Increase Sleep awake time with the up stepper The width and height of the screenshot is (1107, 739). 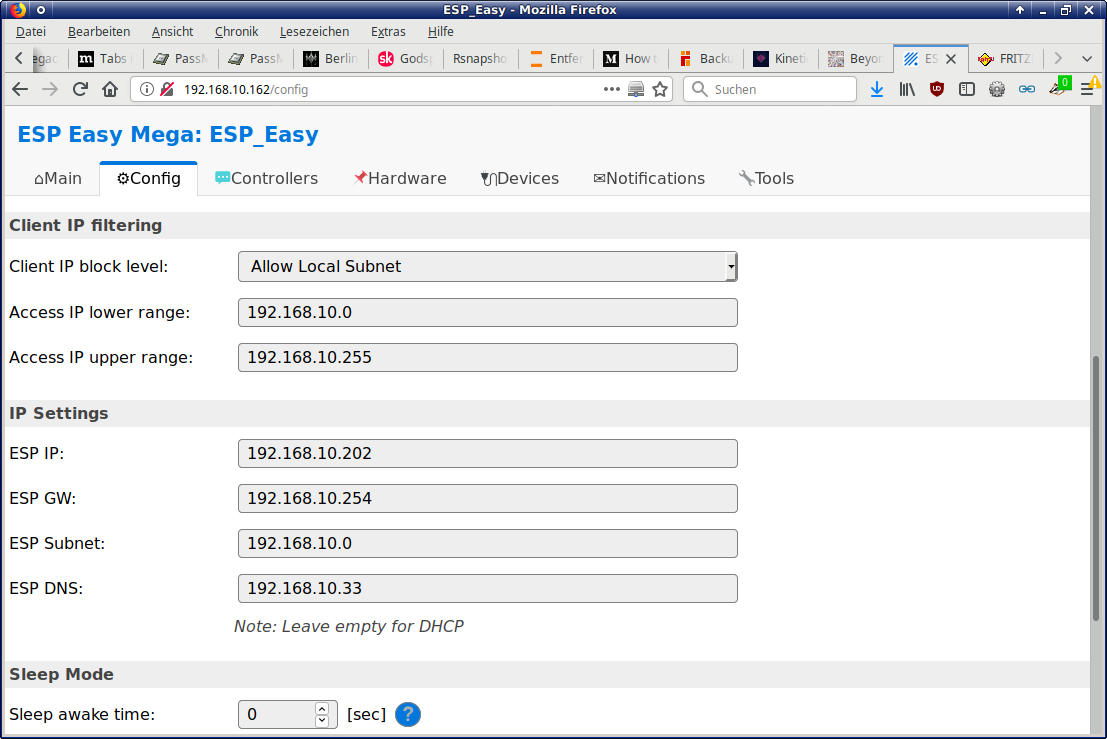[x=321, y=708]
